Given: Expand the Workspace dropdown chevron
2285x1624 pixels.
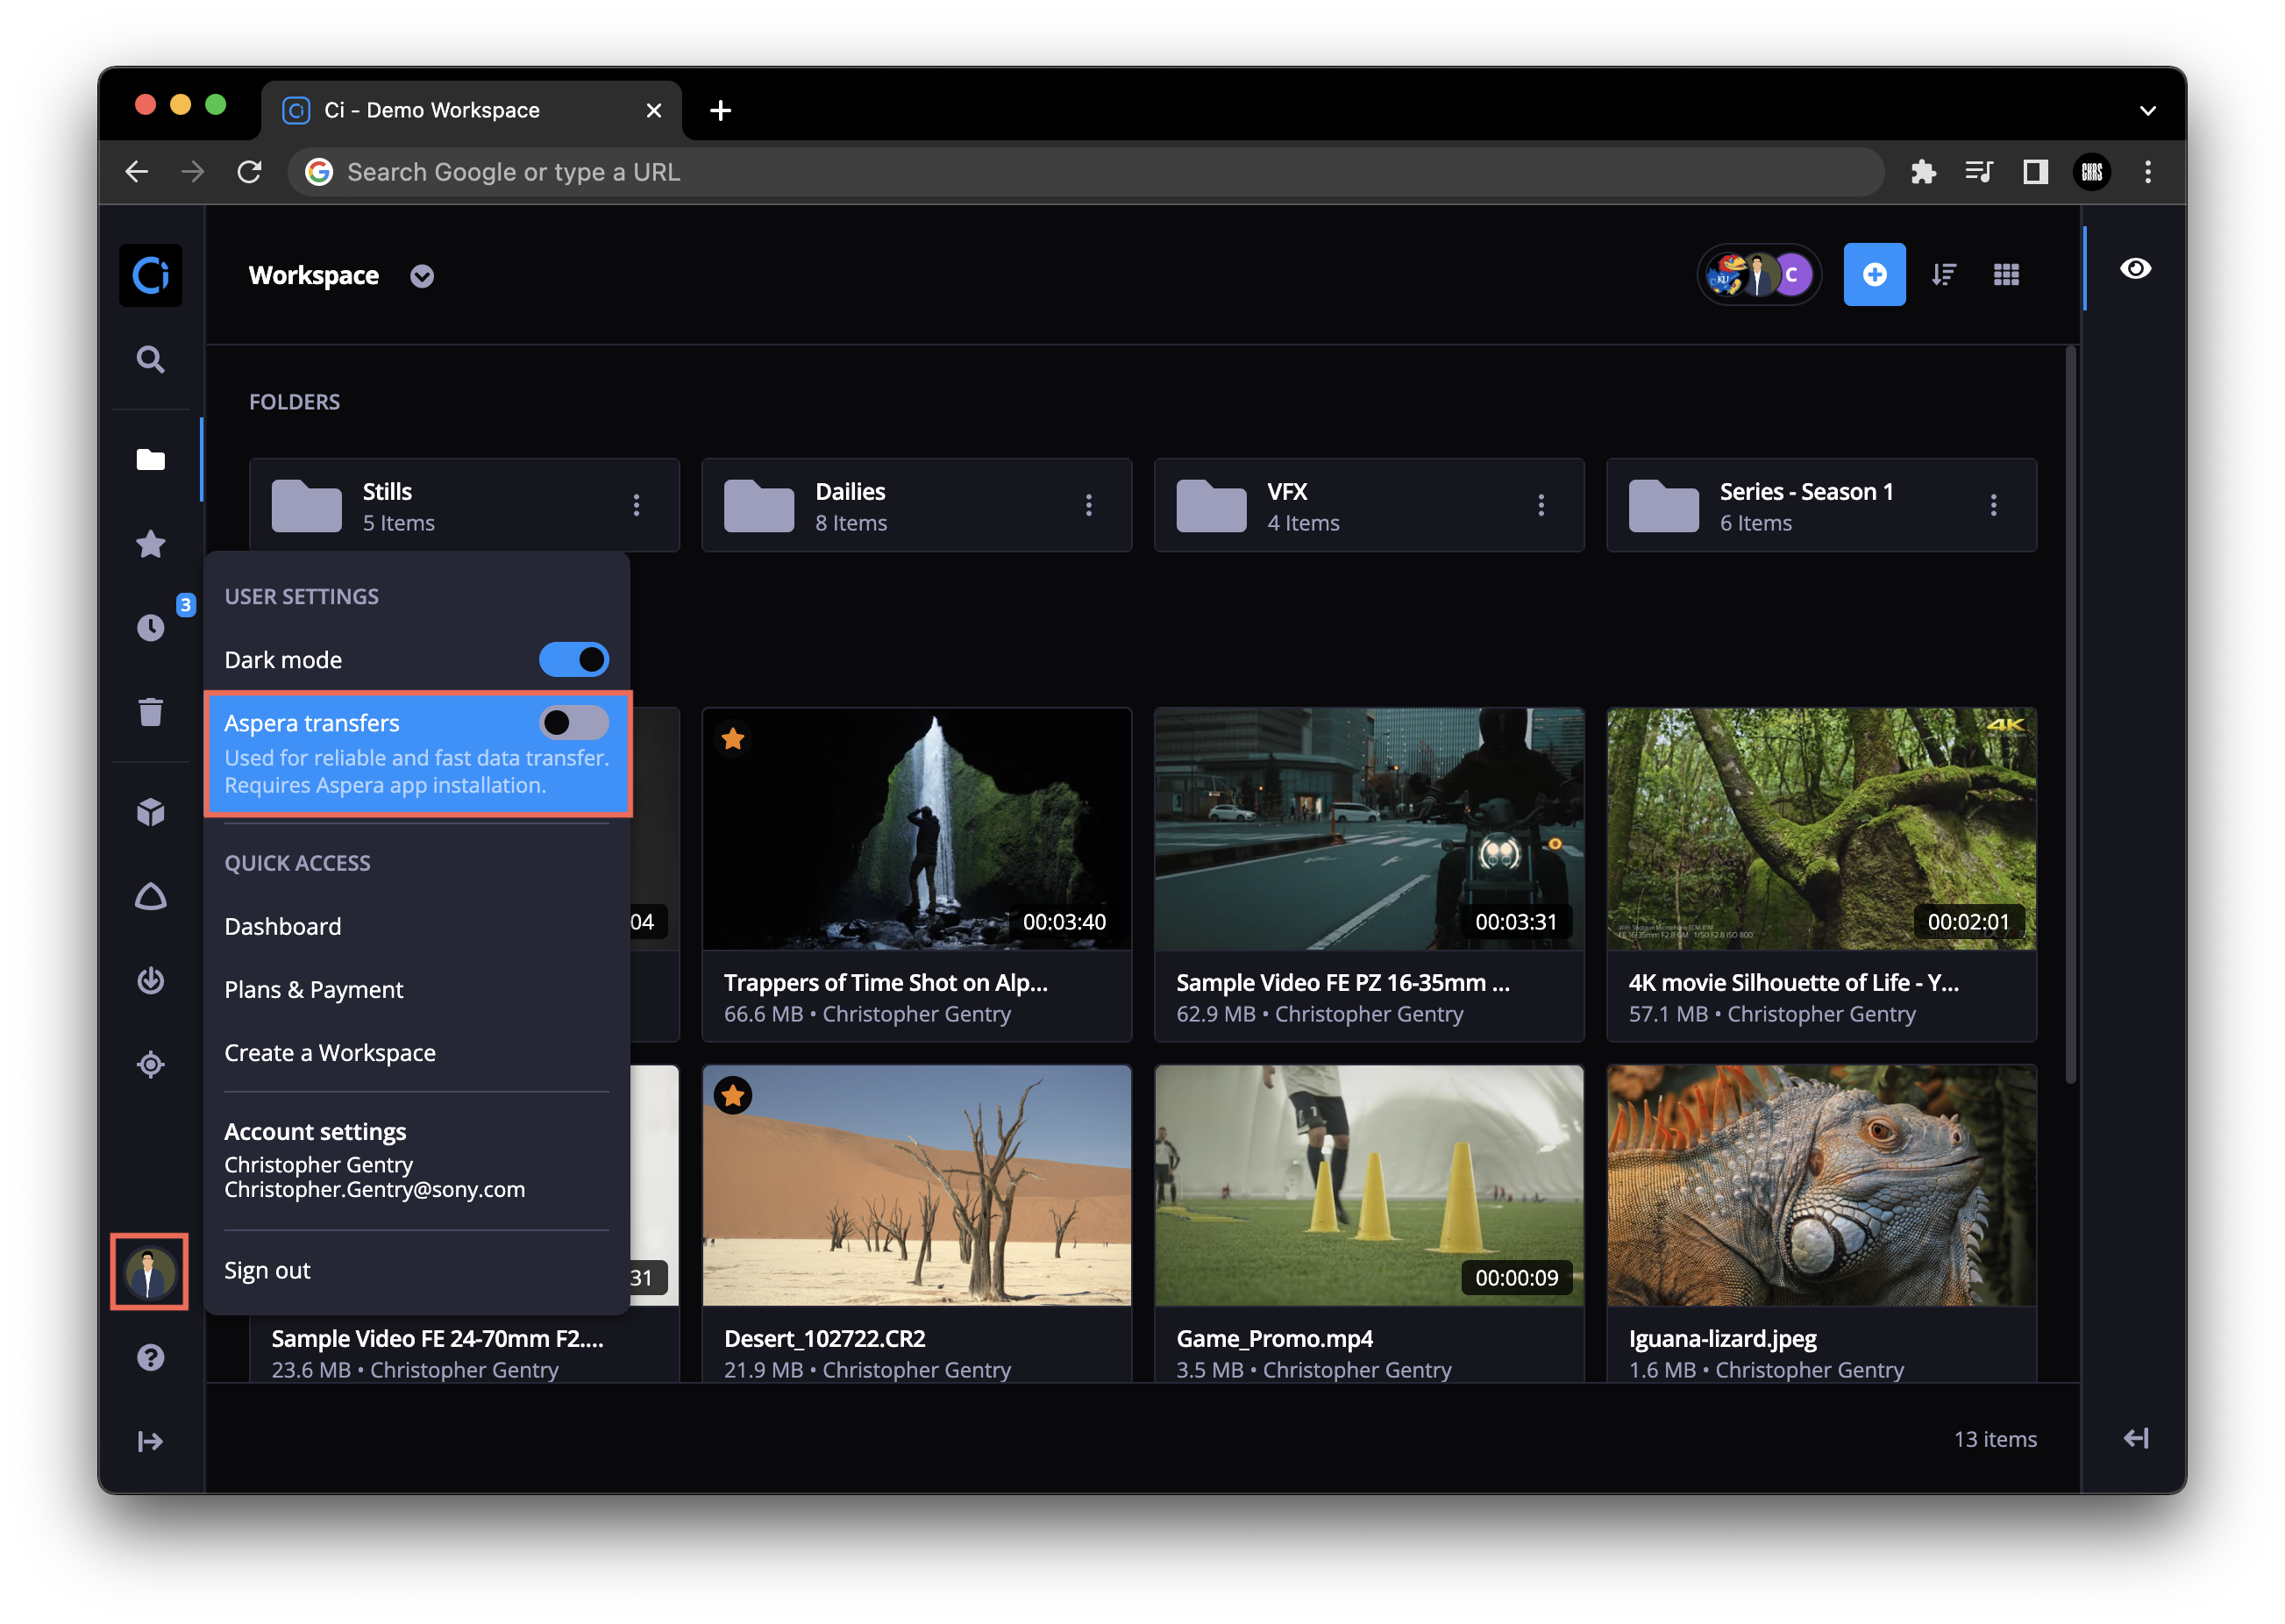Looking at the screenshot, I should (422, 276).
